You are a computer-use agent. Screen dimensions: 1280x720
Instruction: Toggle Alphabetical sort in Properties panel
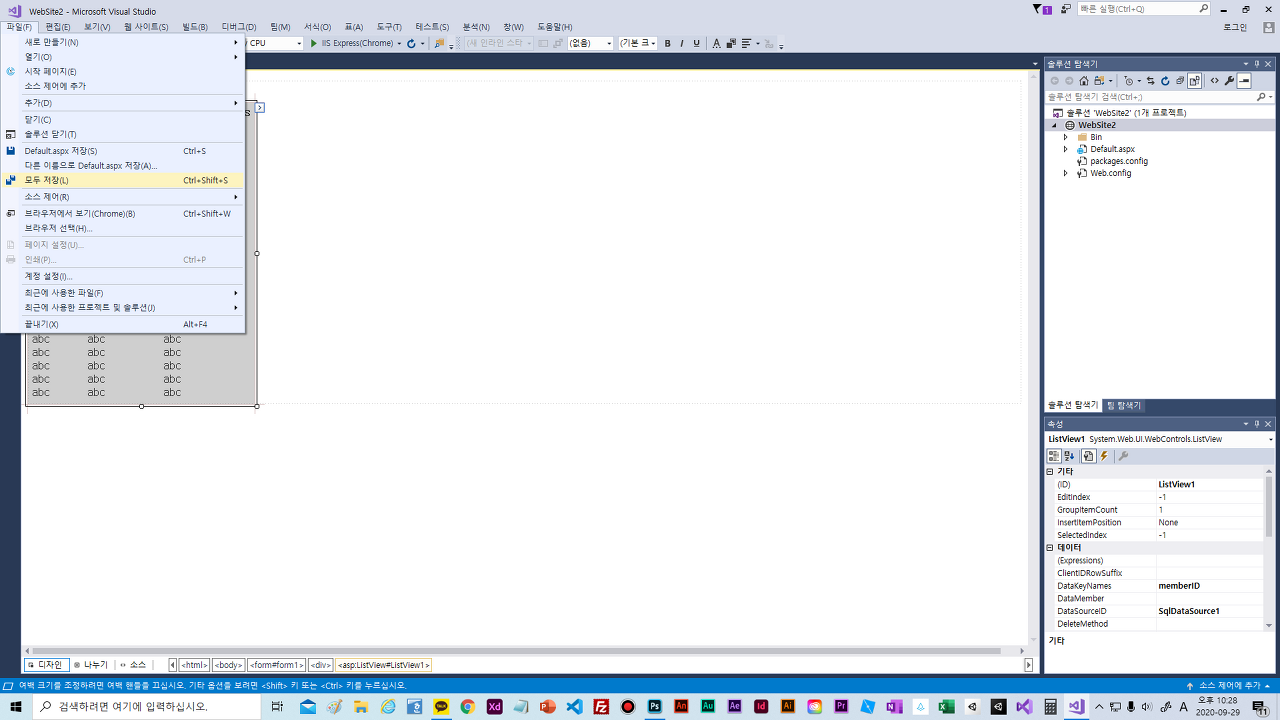tap(1069, 456)
